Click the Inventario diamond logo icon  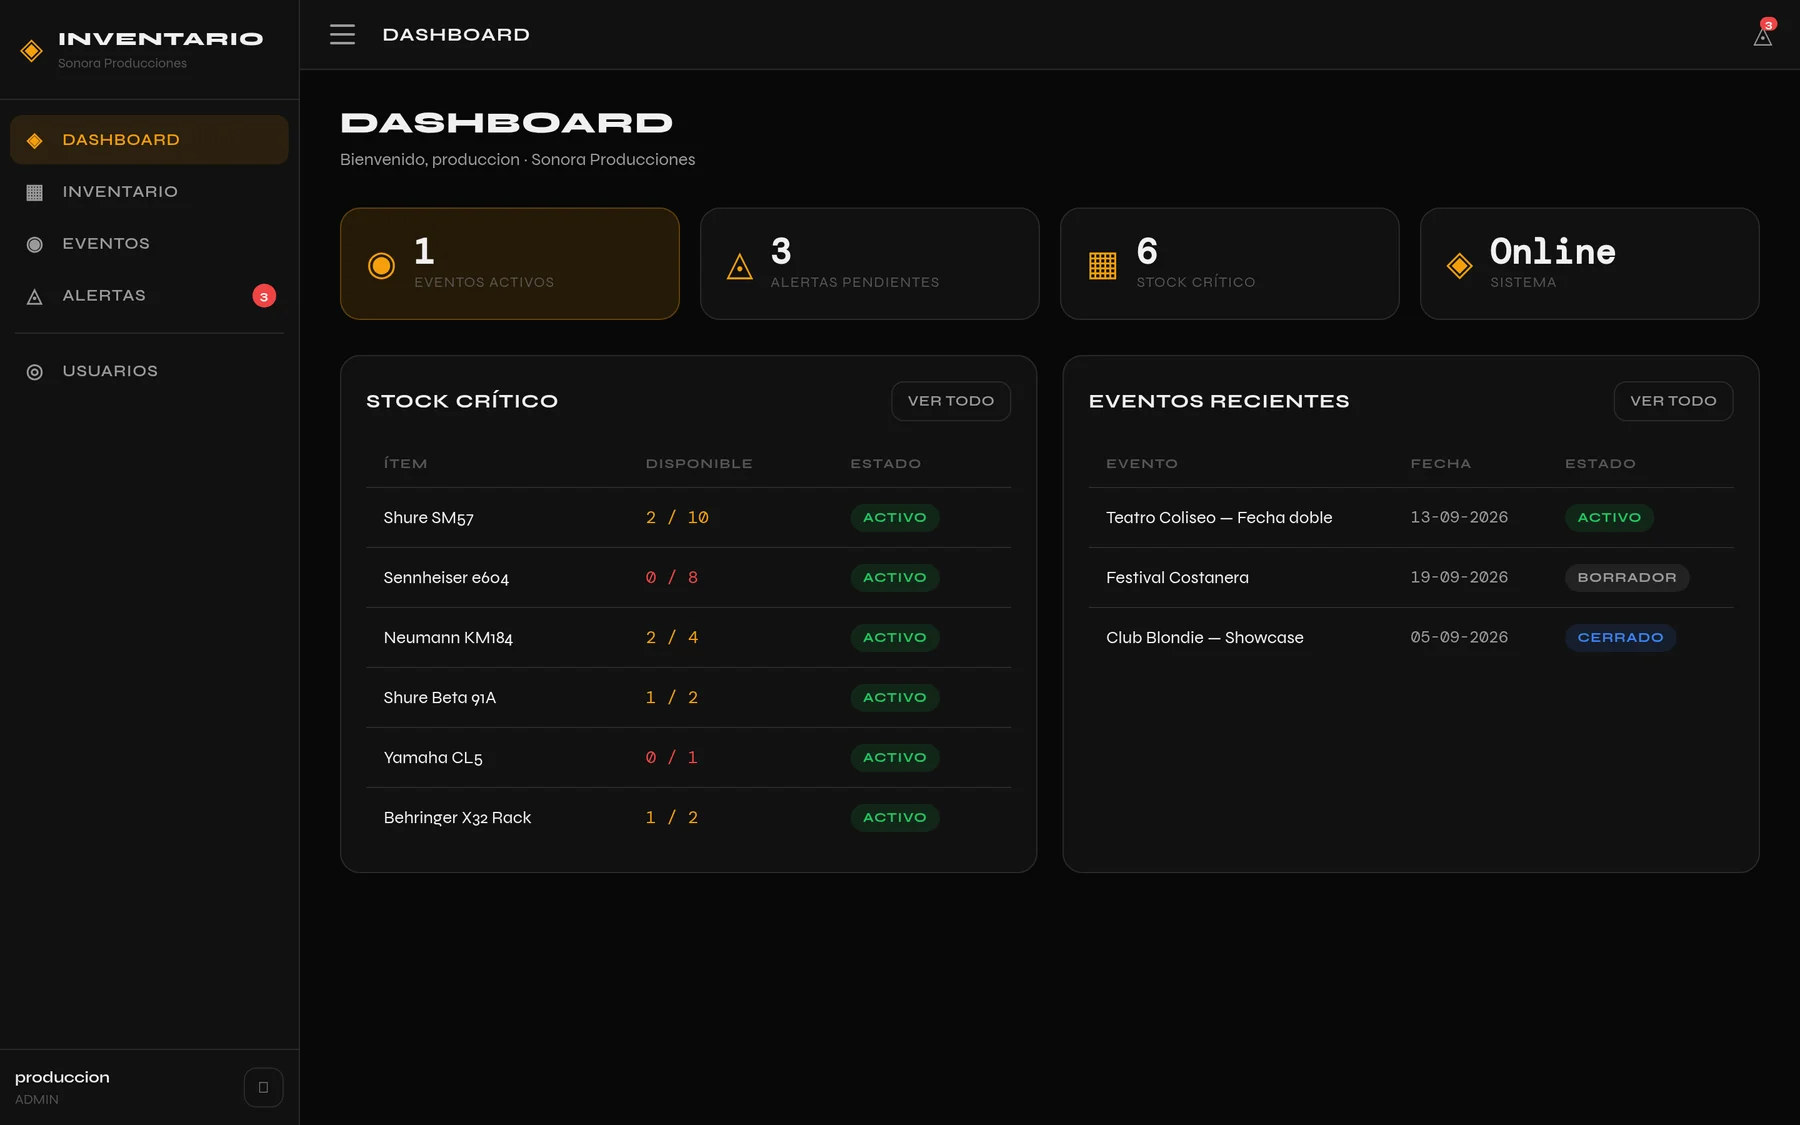click(31, 50)
